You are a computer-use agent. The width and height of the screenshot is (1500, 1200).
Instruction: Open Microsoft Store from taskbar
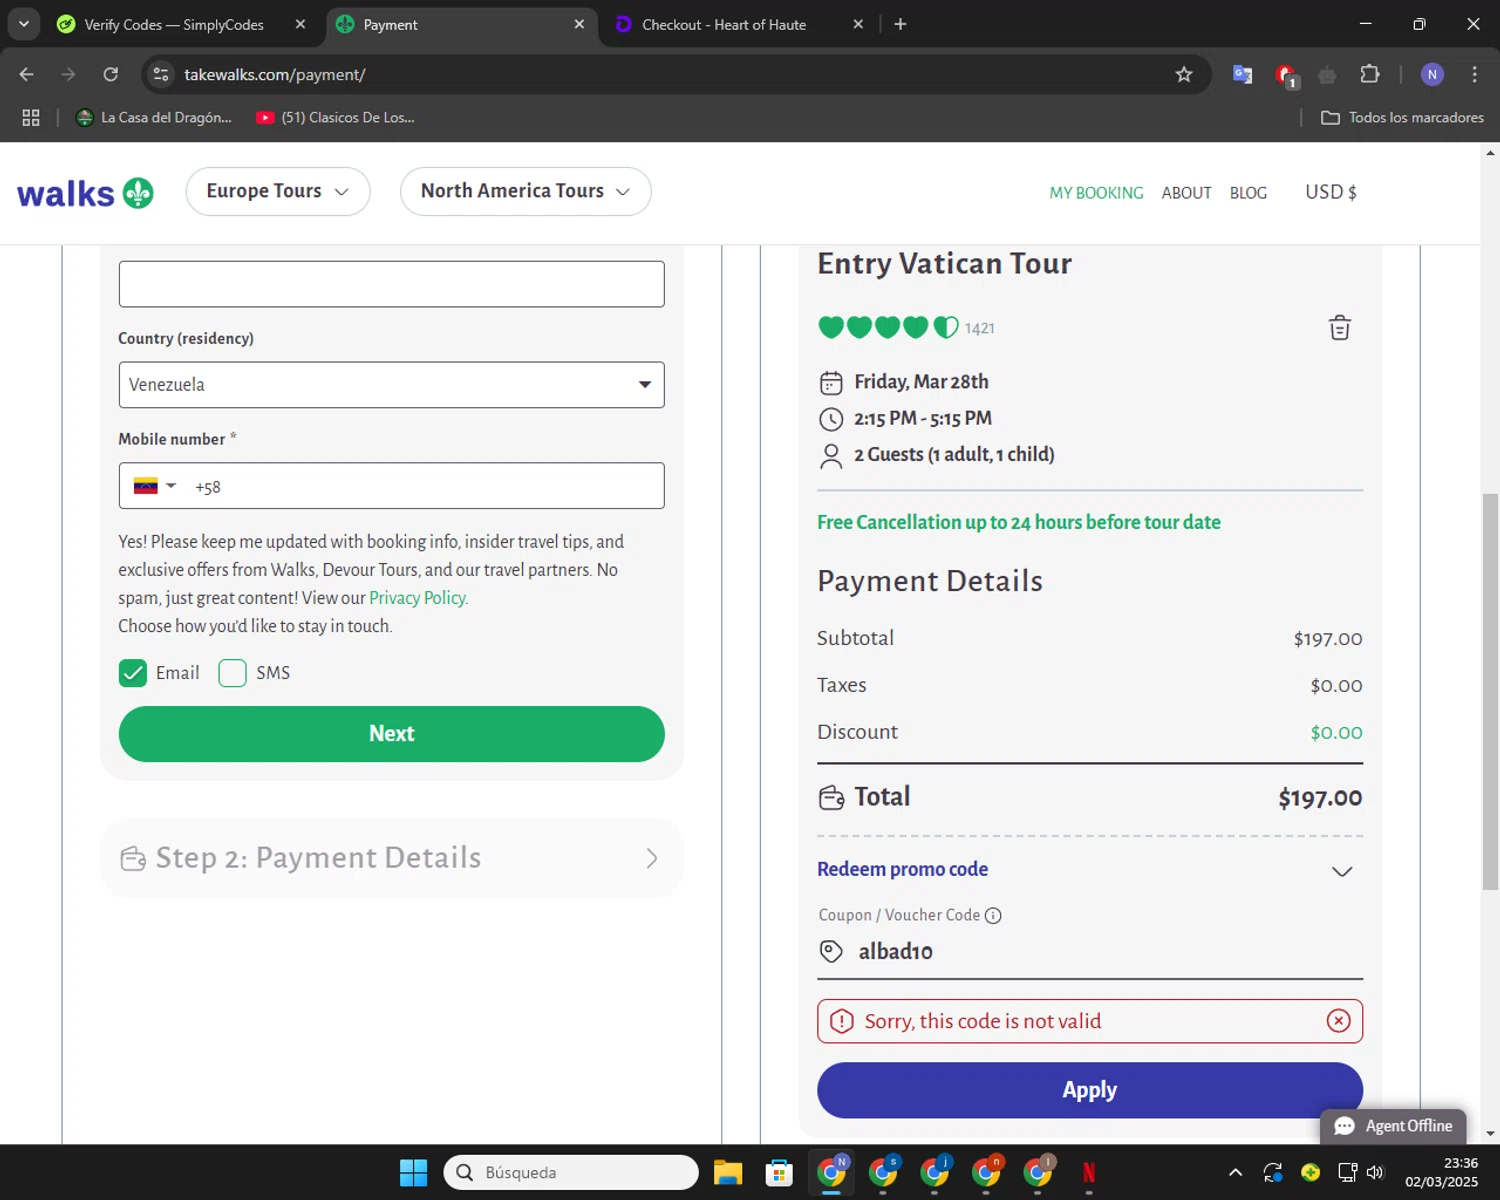pos(779,1172)
